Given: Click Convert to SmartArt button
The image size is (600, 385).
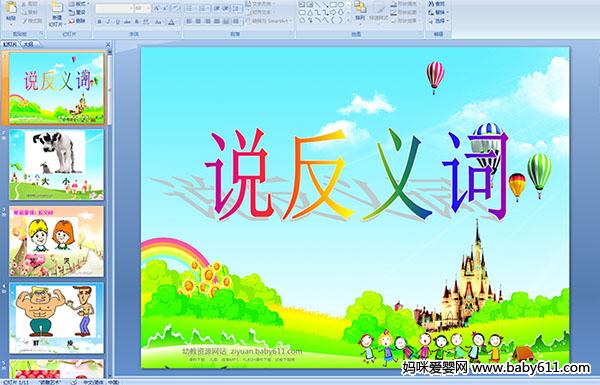Looking at the screenshot, I should click(269, 21).
